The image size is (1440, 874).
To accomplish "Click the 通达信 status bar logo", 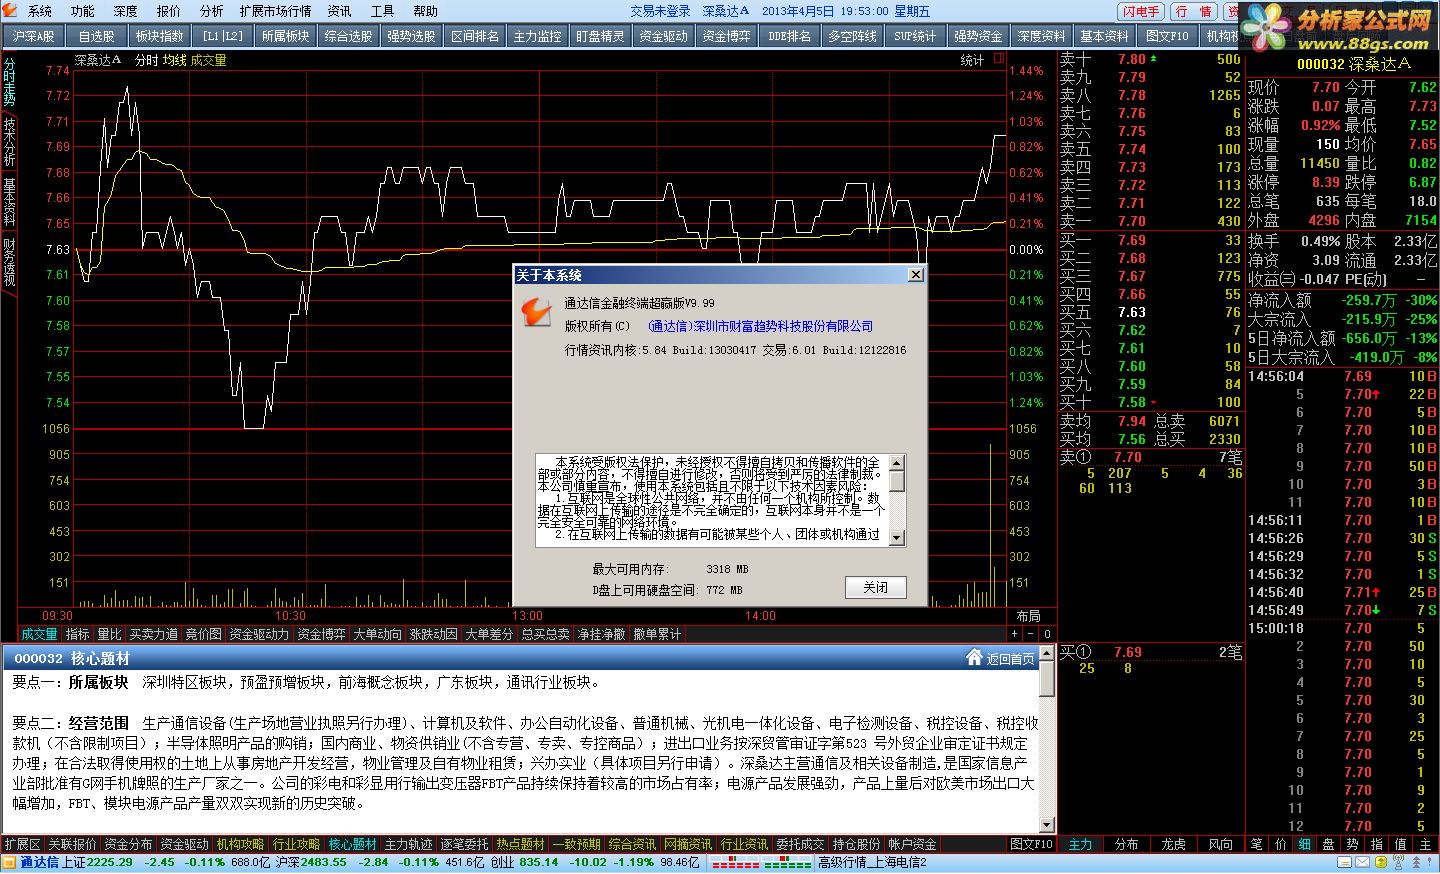I will coord(31,862).
